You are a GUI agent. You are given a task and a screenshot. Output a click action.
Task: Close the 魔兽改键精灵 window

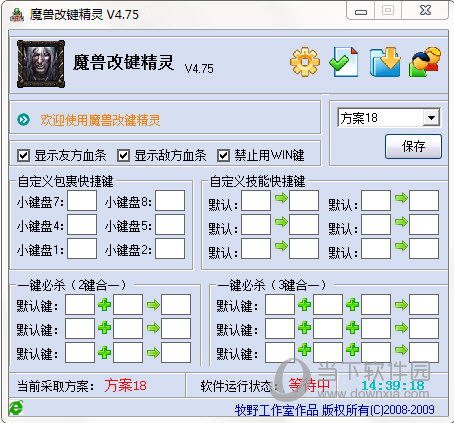click(x=425, y=11)
